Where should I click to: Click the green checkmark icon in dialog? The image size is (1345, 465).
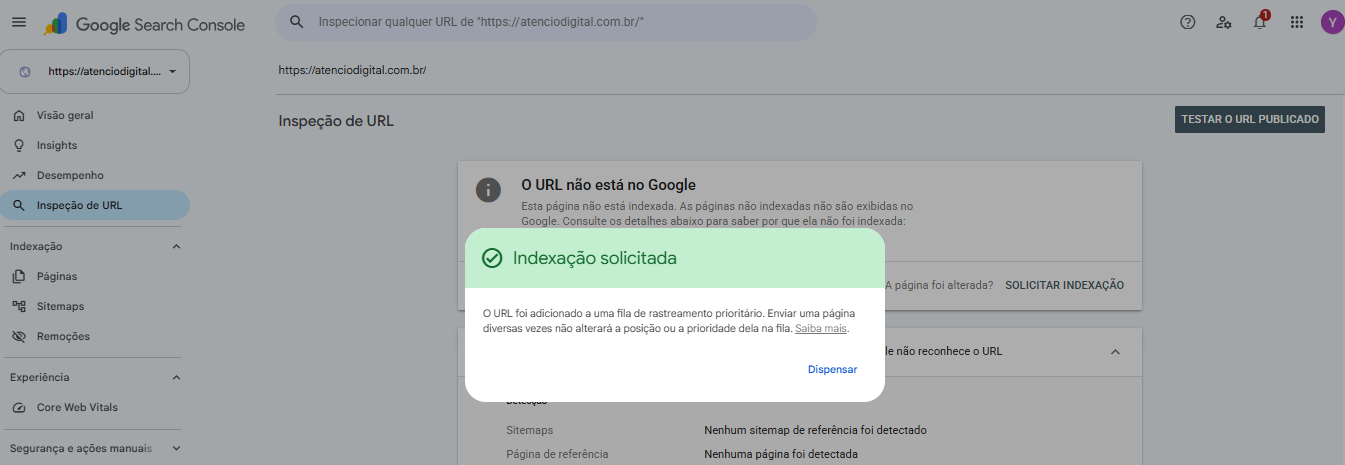pyautogui.click(x=492, y=258)
